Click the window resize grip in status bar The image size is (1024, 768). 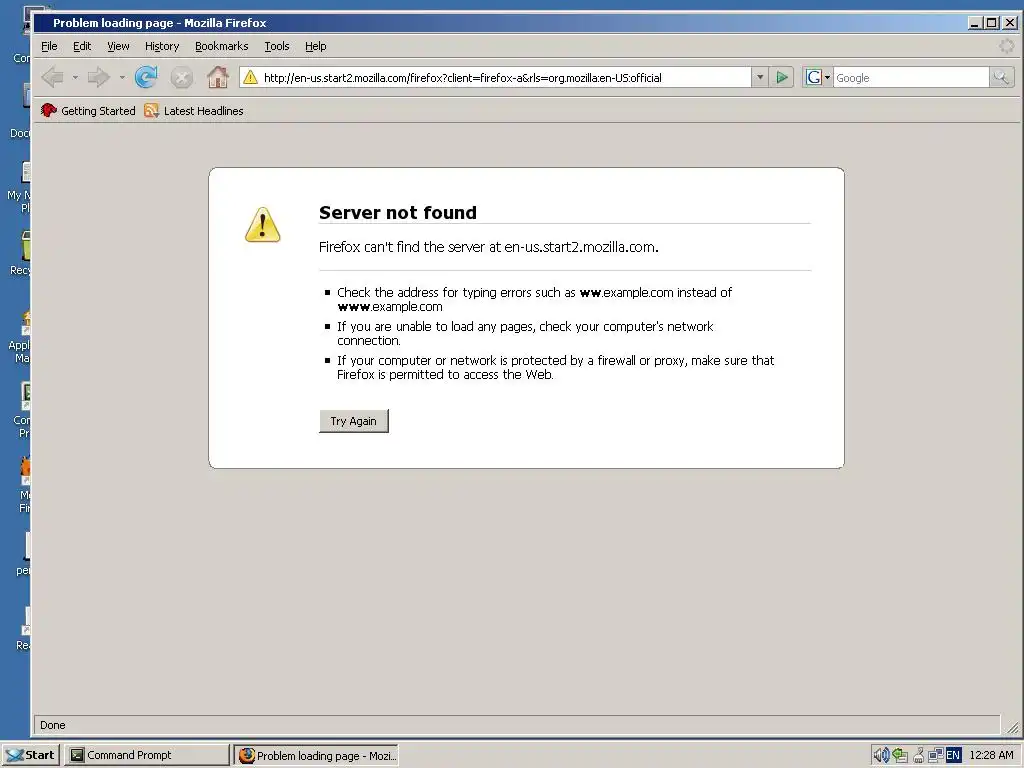(1012, 726)
